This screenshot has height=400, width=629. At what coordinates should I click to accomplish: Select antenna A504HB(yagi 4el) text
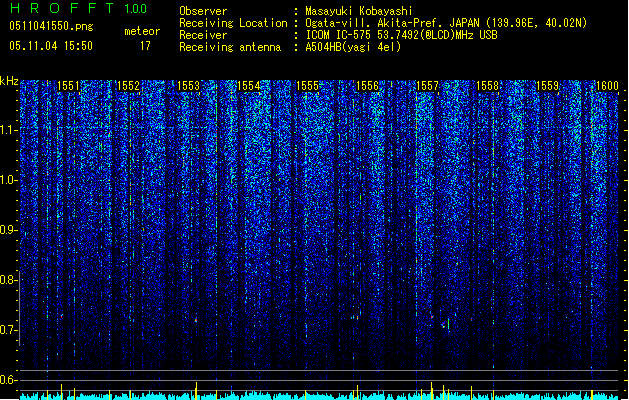tap(353, 47)
